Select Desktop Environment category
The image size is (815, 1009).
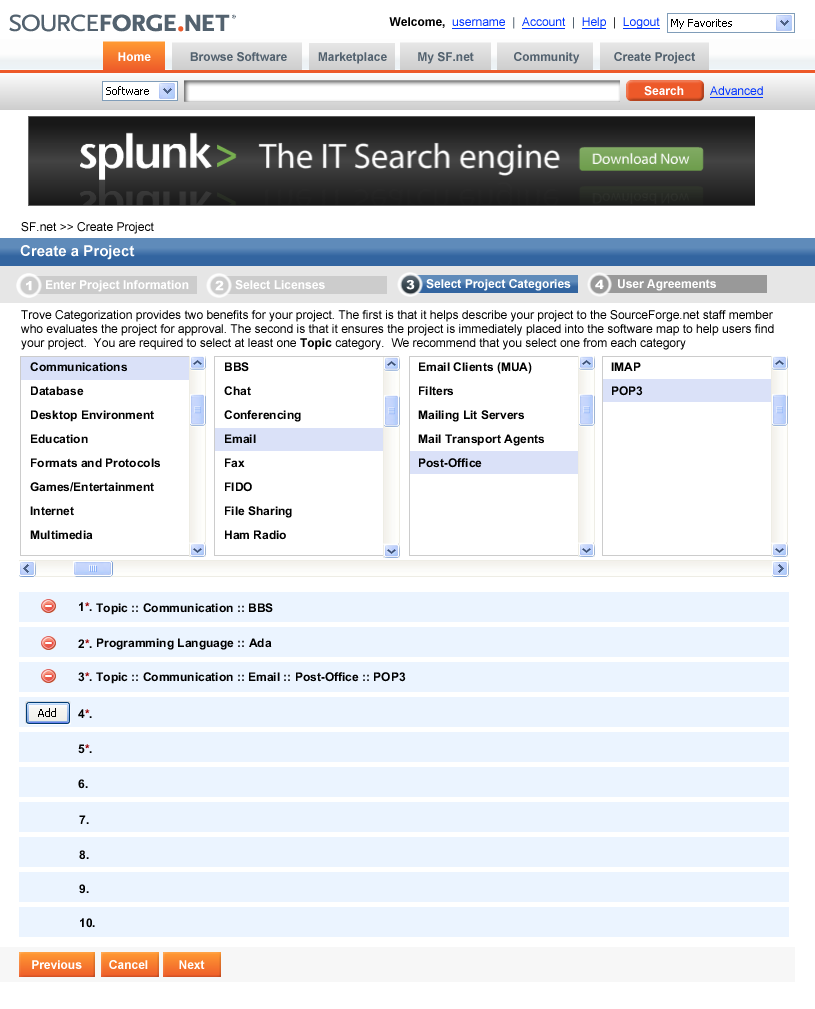tap(105, 415)
